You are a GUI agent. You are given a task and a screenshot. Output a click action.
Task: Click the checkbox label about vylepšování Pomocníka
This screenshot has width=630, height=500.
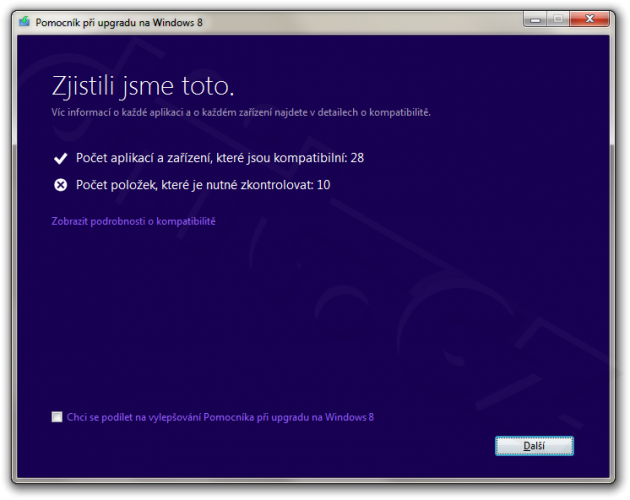coord(220,417)
